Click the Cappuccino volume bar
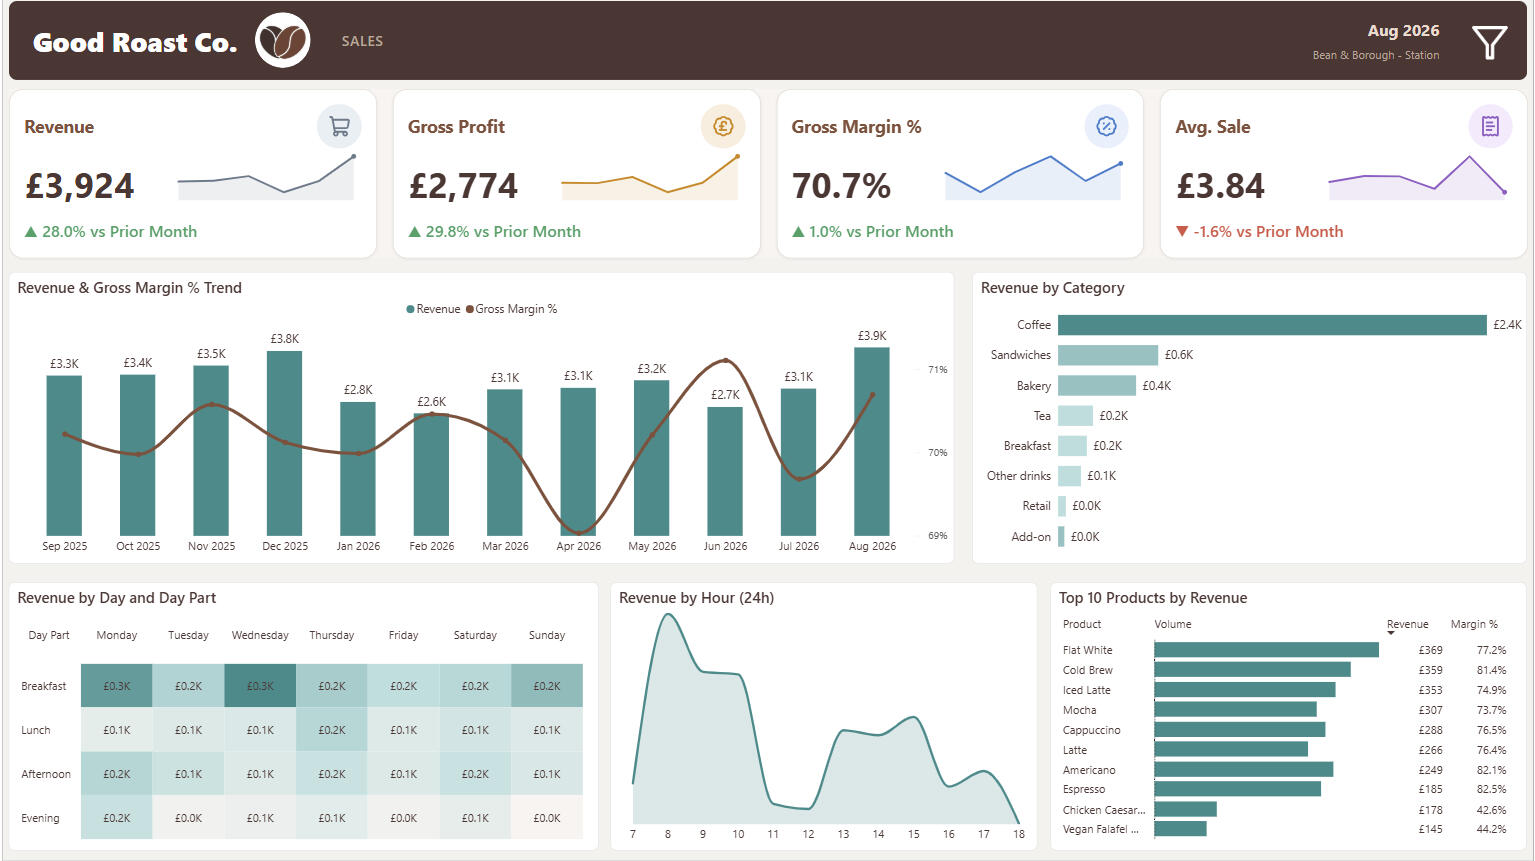 1240,730
